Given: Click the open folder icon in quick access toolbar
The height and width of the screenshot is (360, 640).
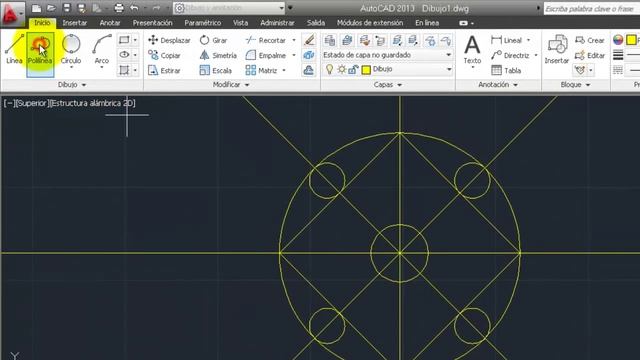Looking at the screenshot, I should (51, 8).
